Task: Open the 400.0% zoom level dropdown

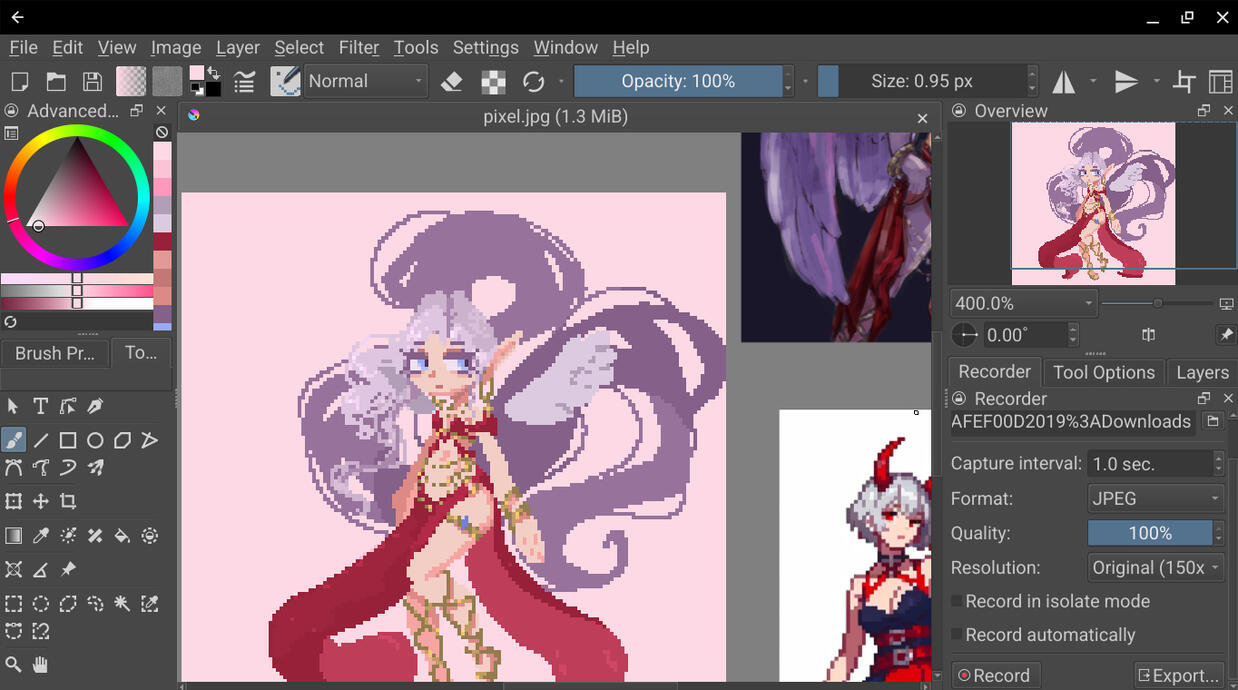Action: click(1023, 303)
